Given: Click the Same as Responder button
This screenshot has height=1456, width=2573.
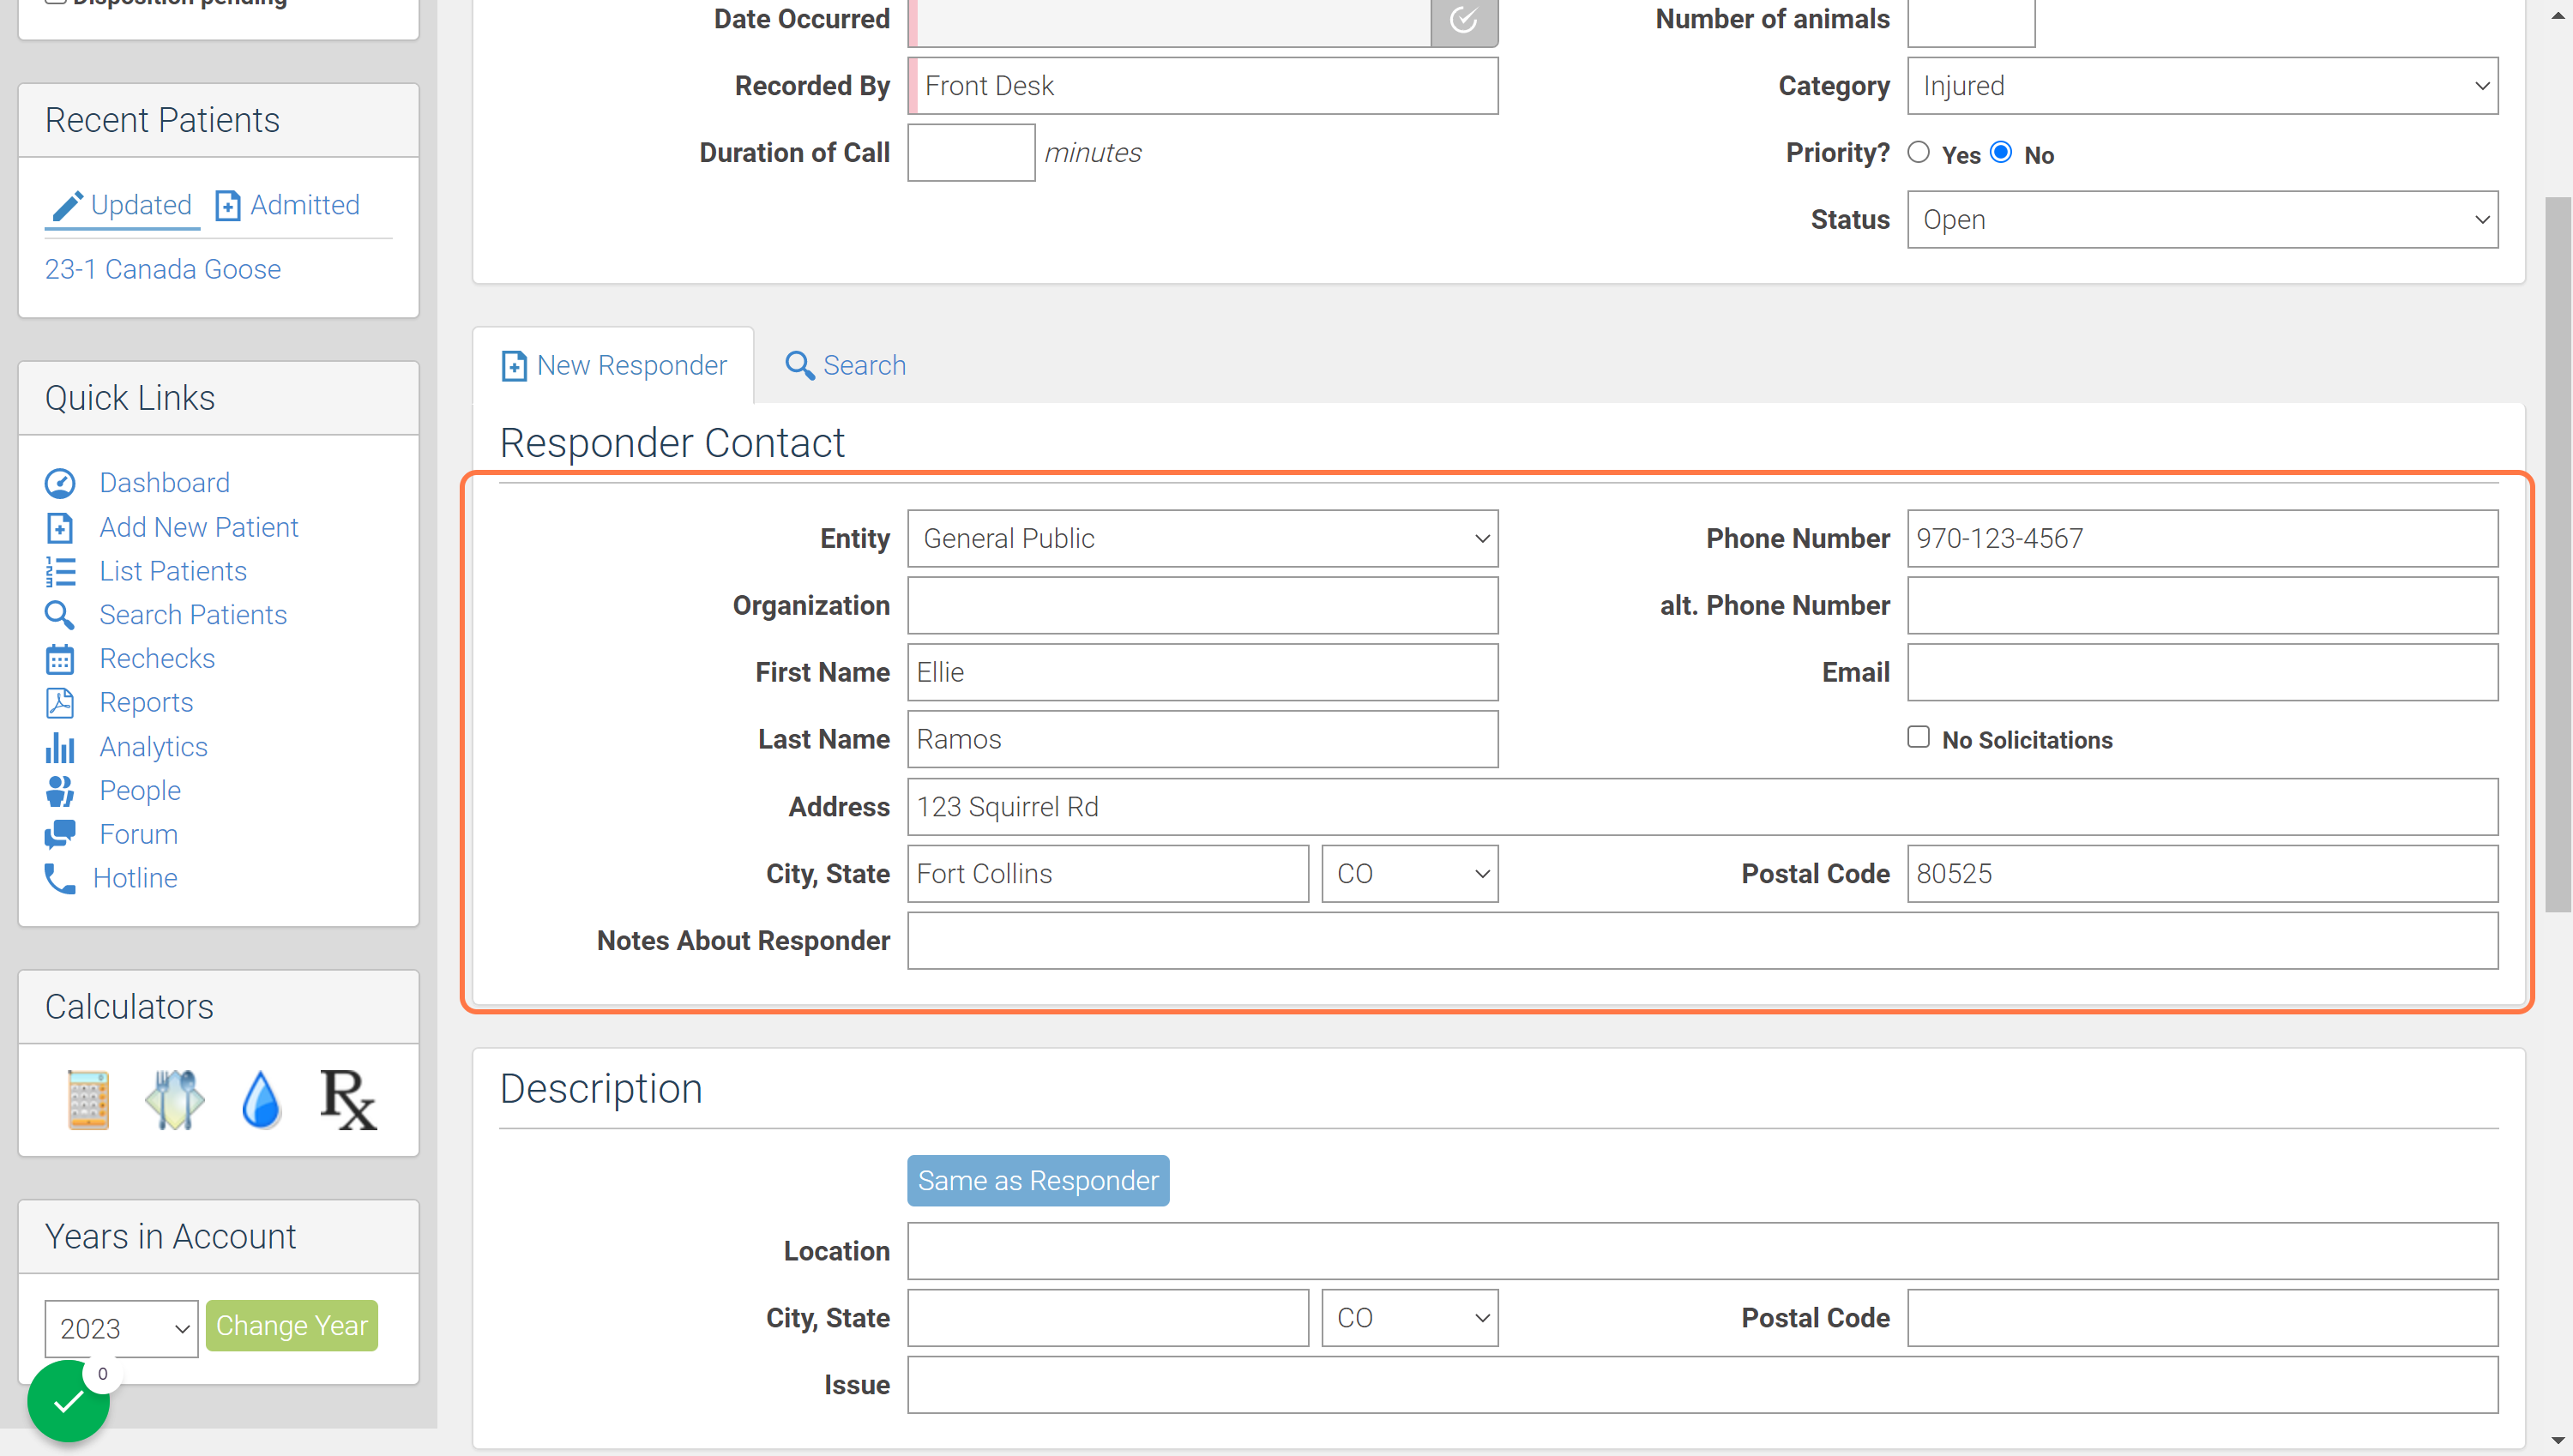Looking at the screenshot, I should tap(1038, 1180).
